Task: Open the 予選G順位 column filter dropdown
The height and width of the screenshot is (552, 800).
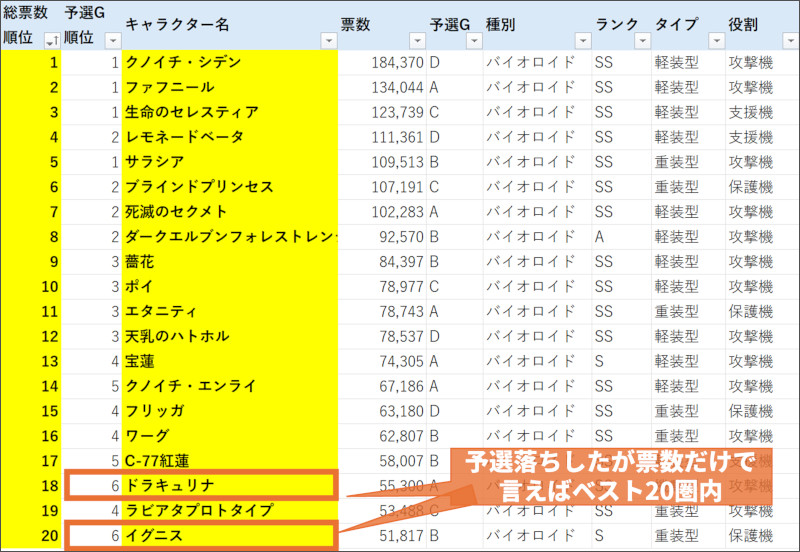Action: click(x=112, y=40)
